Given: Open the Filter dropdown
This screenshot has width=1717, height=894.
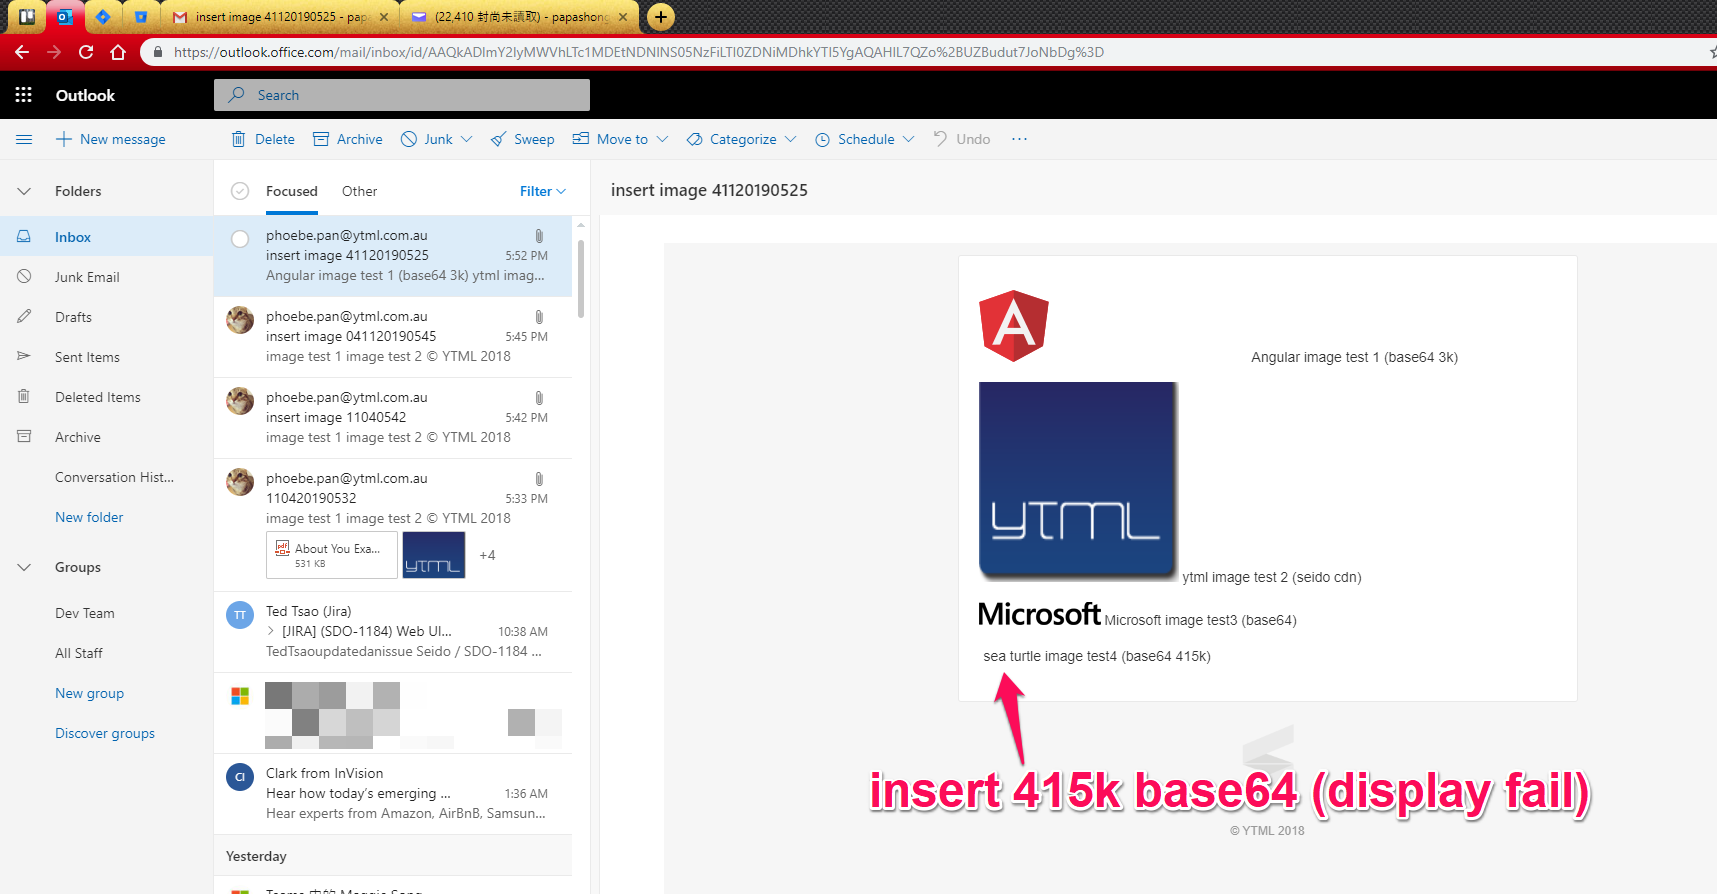Looking at the screenshot, I should click(x=543, y=191).
